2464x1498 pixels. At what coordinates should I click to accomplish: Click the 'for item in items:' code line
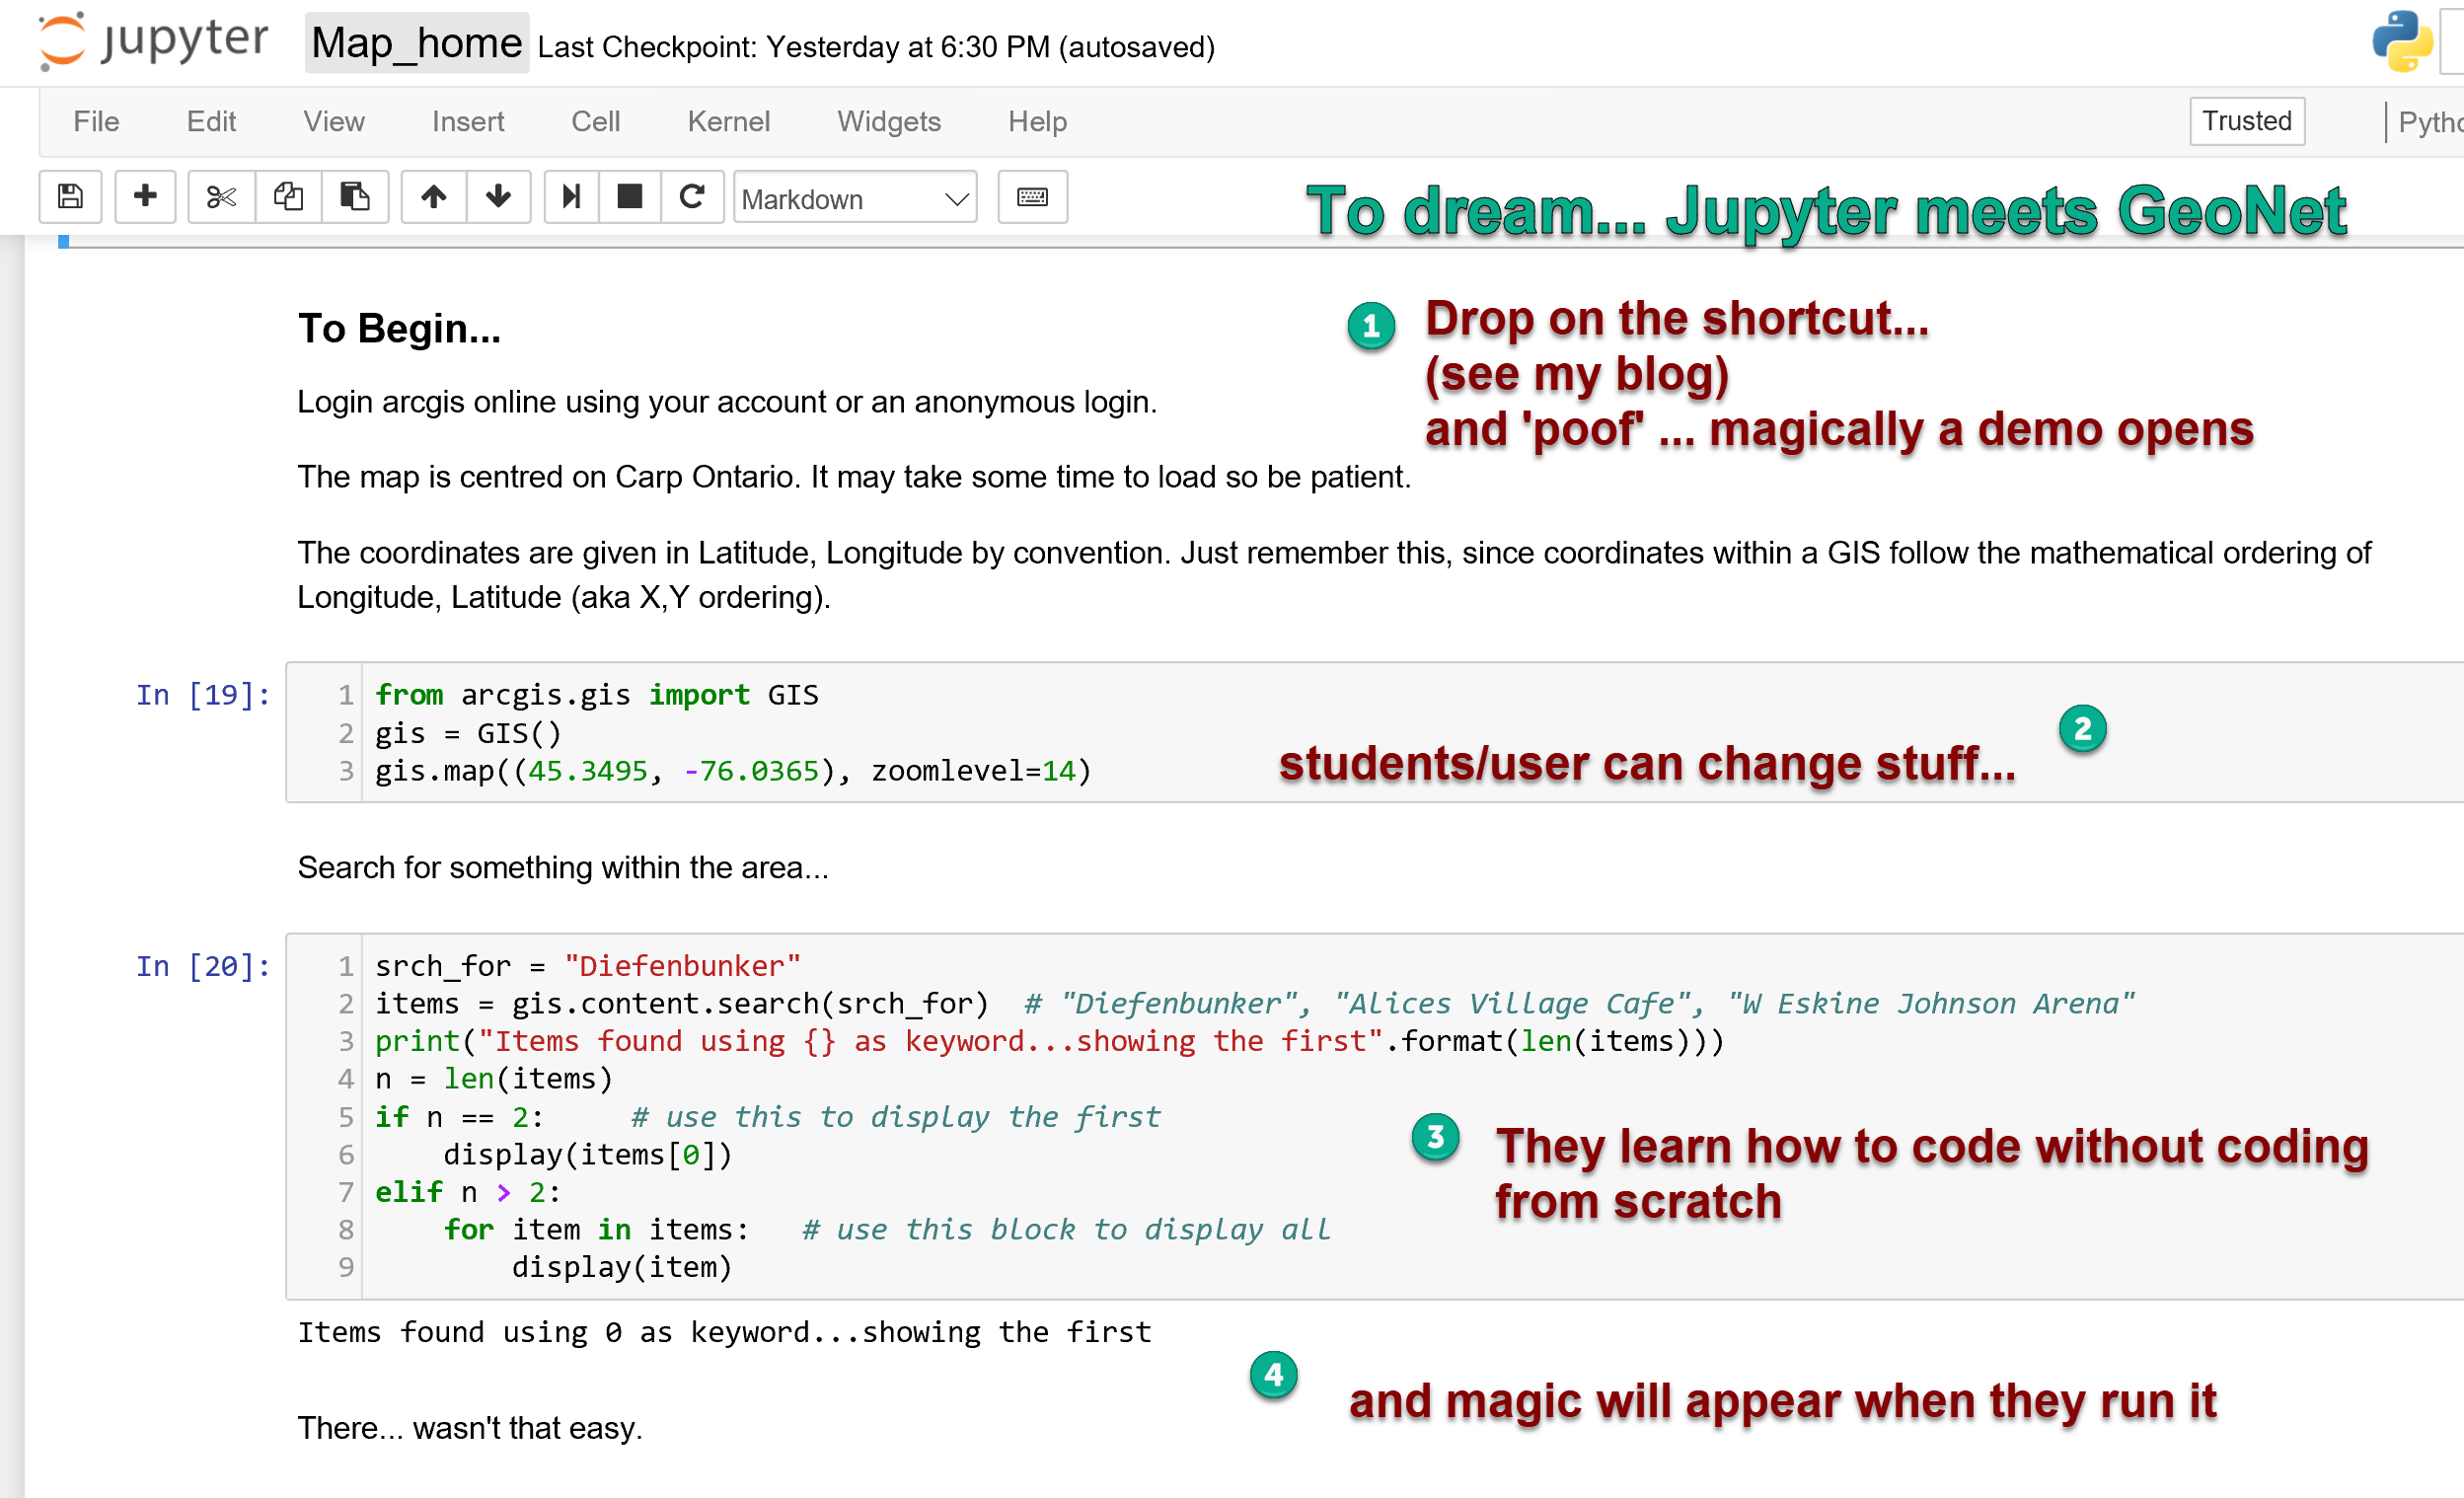(887, 1230)
